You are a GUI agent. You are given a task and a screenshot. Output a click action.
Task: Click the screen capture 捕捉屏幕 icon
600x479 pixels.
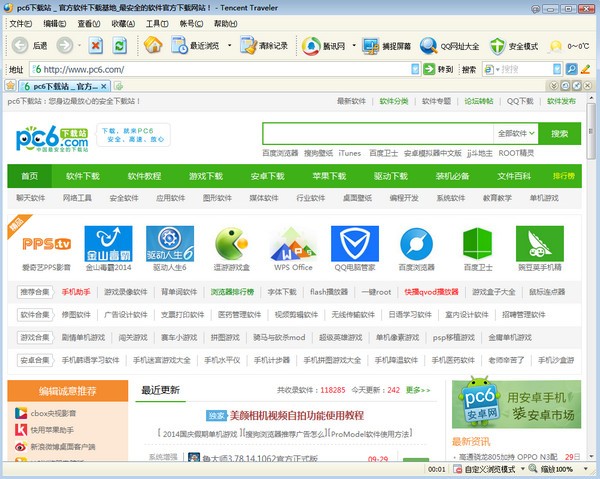[370, 46]
